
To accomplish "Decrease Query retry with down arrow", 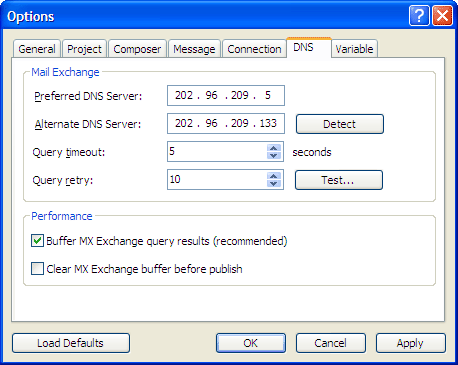I will (x=274, y=183).
